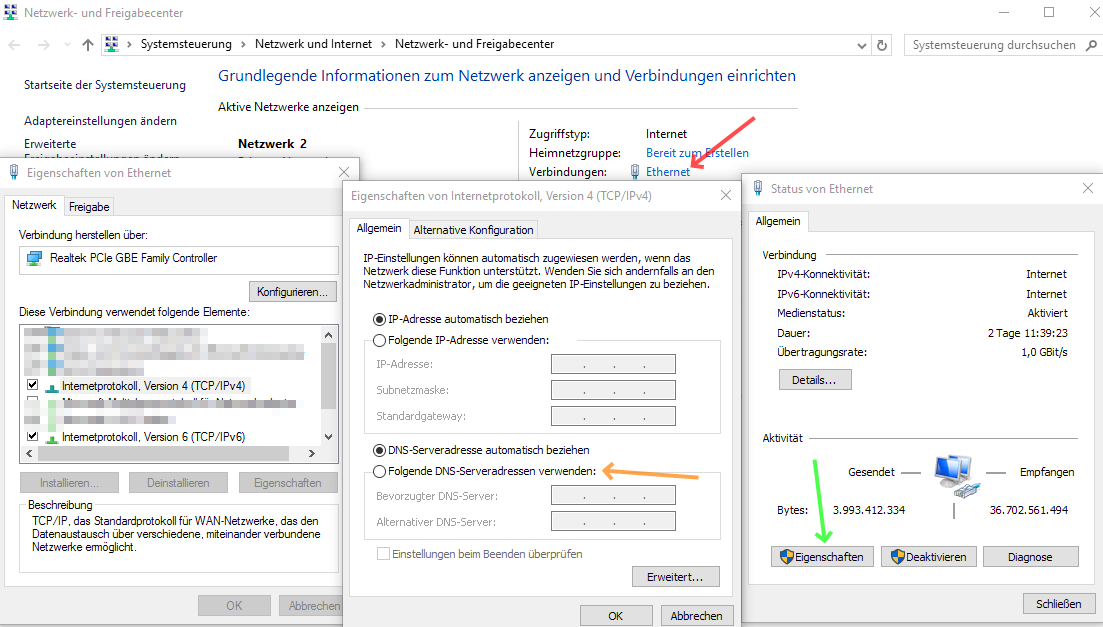Click Eigenschaften shield button in Status window
1103x627 pixels.
822,557
